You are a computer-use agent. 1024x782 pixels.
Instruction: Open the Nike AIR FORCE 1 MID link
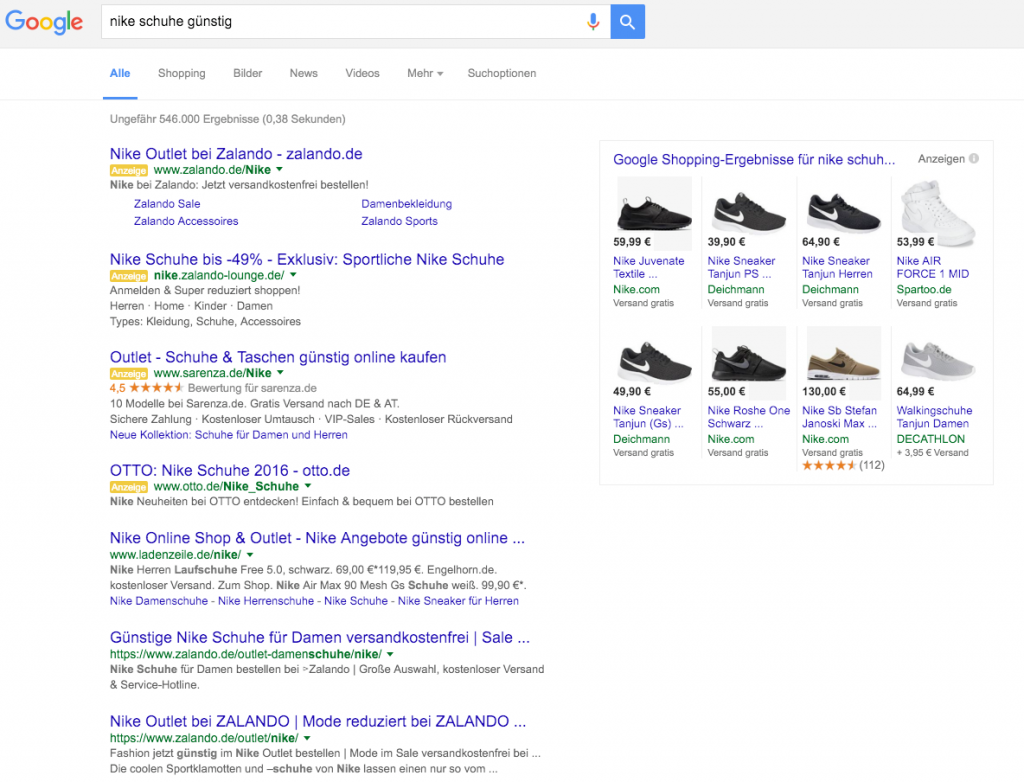click(x=933, y=267)
